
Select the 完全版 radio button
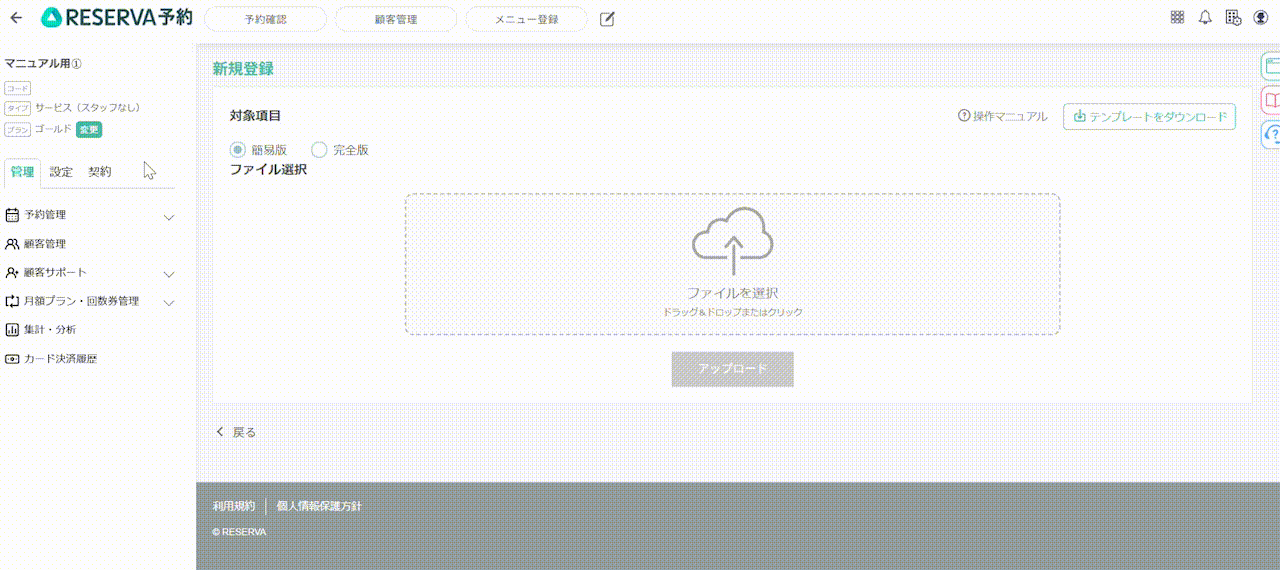(x=319, y=150)
